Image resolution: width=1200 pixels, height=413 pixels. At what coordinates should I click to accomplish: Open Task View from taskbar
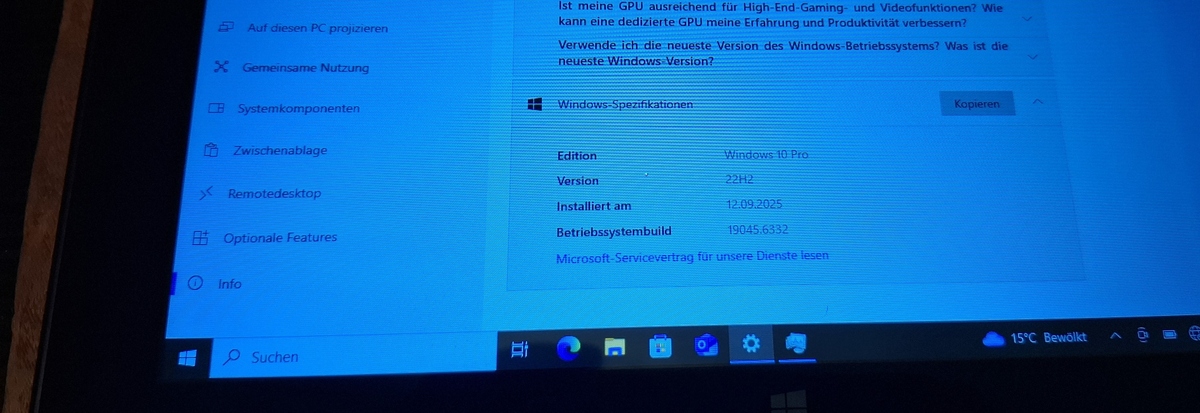(519, 349)
